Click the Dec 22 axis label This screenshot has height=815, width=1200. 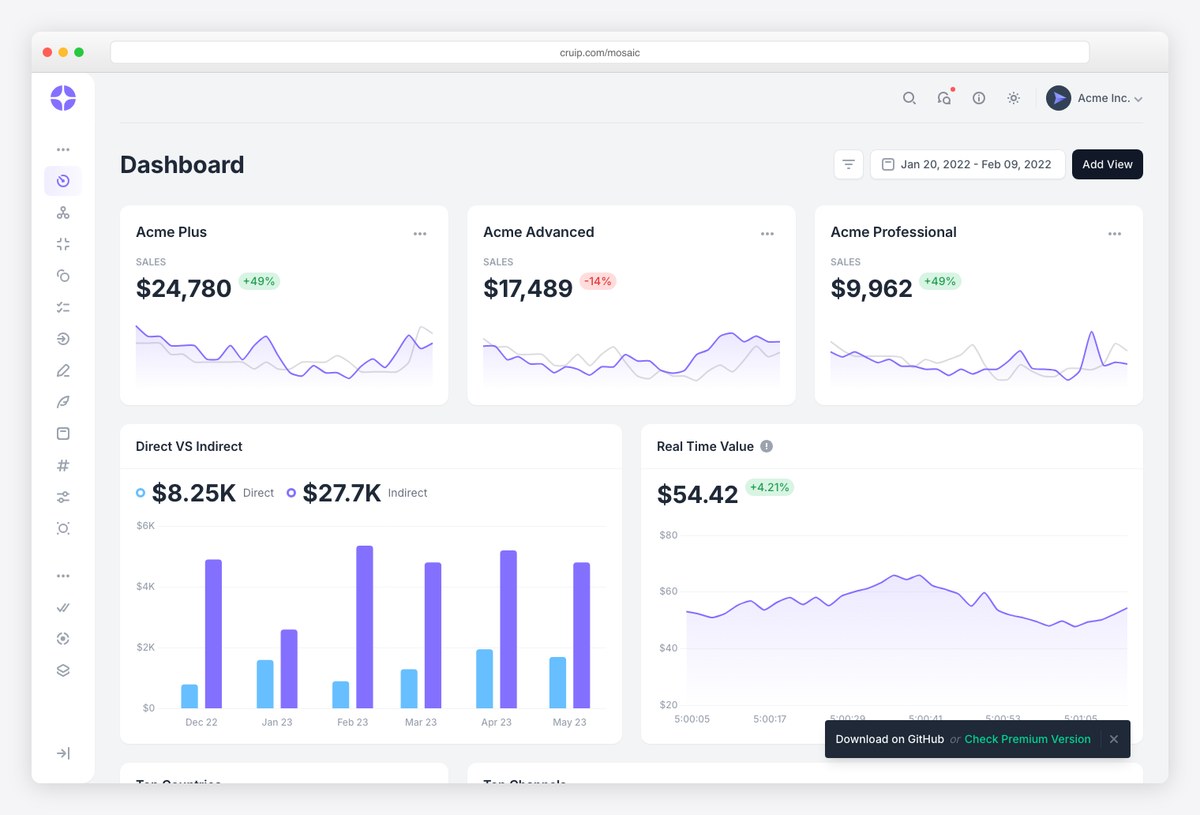coord(201,722)
